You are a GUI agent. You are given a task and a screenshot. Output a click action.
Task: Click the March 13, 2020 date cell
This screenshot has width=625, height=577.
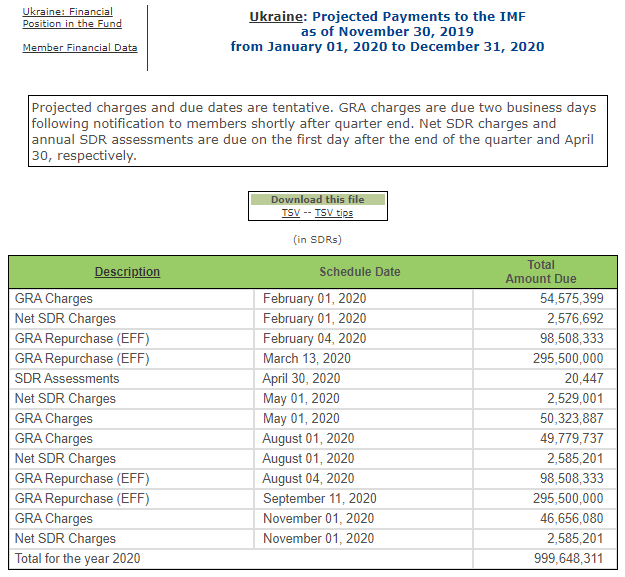(306, 359)
